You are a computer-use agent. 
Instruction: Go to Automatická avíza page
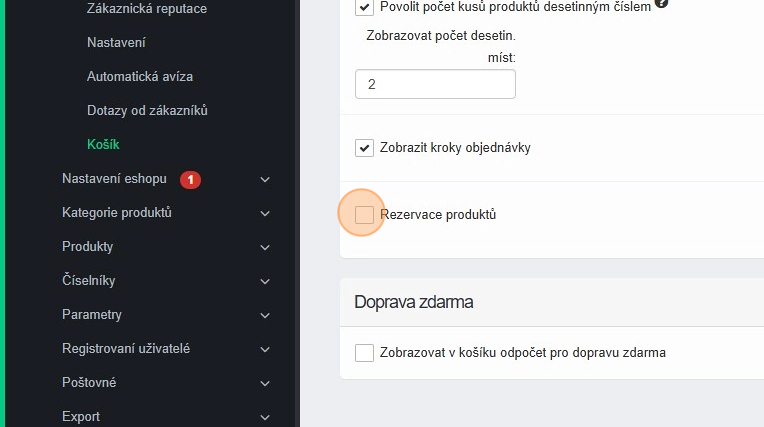point(140,77)
